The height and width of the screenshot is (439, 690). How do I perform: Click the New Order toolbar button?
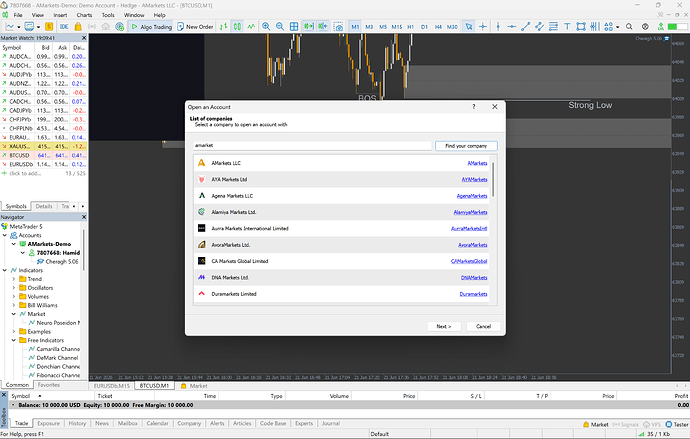(x=195, y=27)
